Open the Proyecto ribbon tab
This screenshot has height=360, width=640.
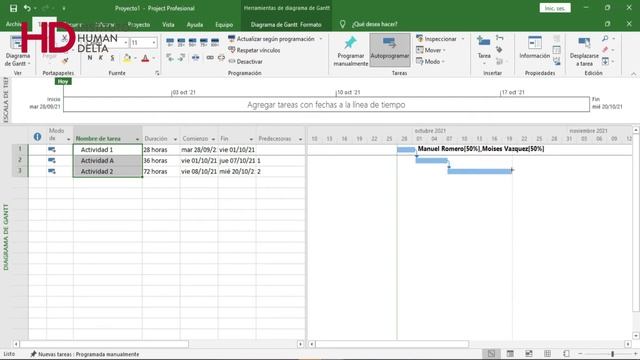click(x=139, y=24)
